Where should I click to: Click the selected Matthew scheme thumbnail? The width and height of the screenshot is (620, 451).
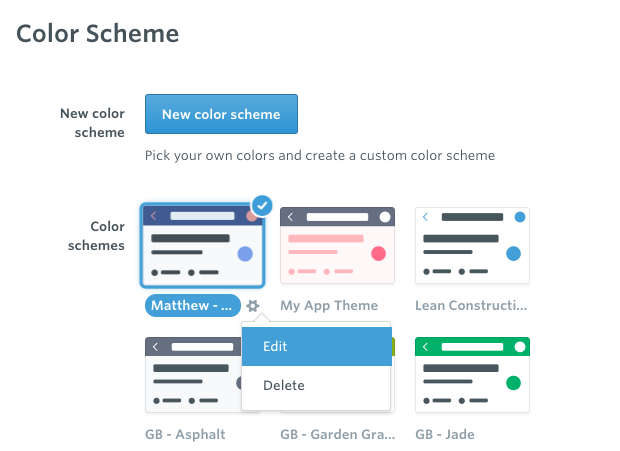(202, 245)
